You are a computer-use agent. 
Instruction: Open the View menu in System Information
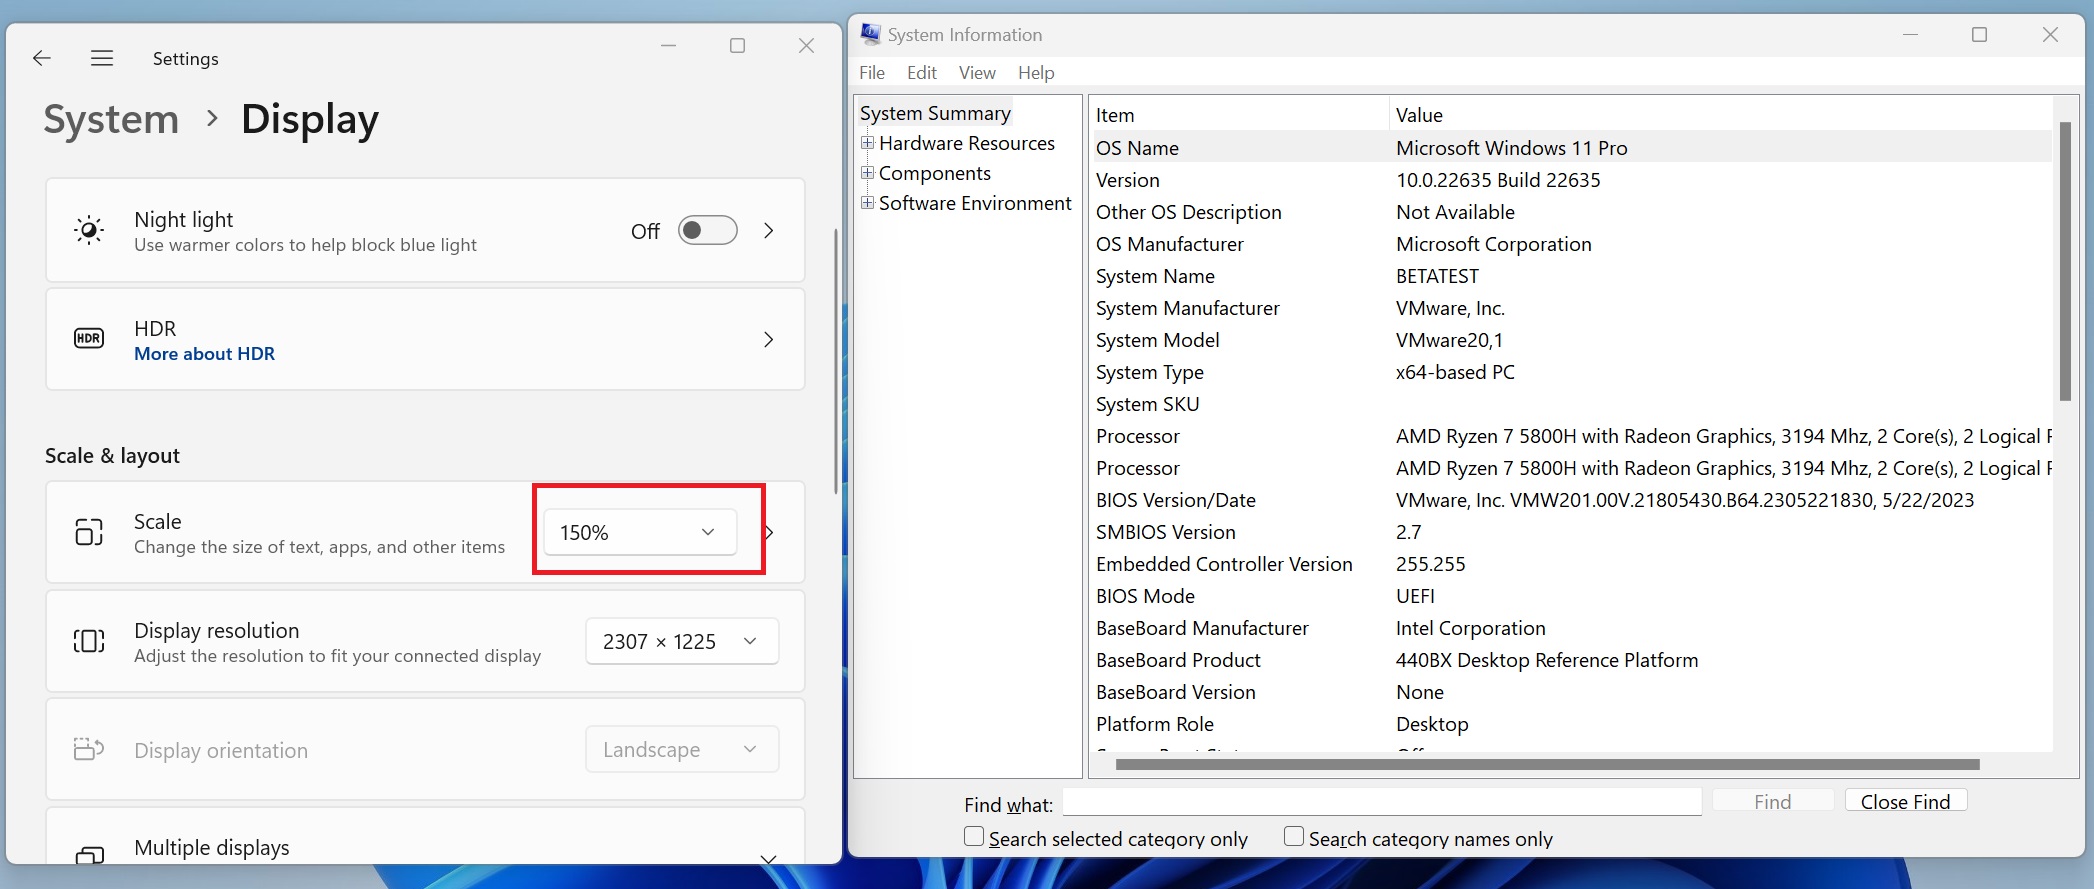click(977, 72)
